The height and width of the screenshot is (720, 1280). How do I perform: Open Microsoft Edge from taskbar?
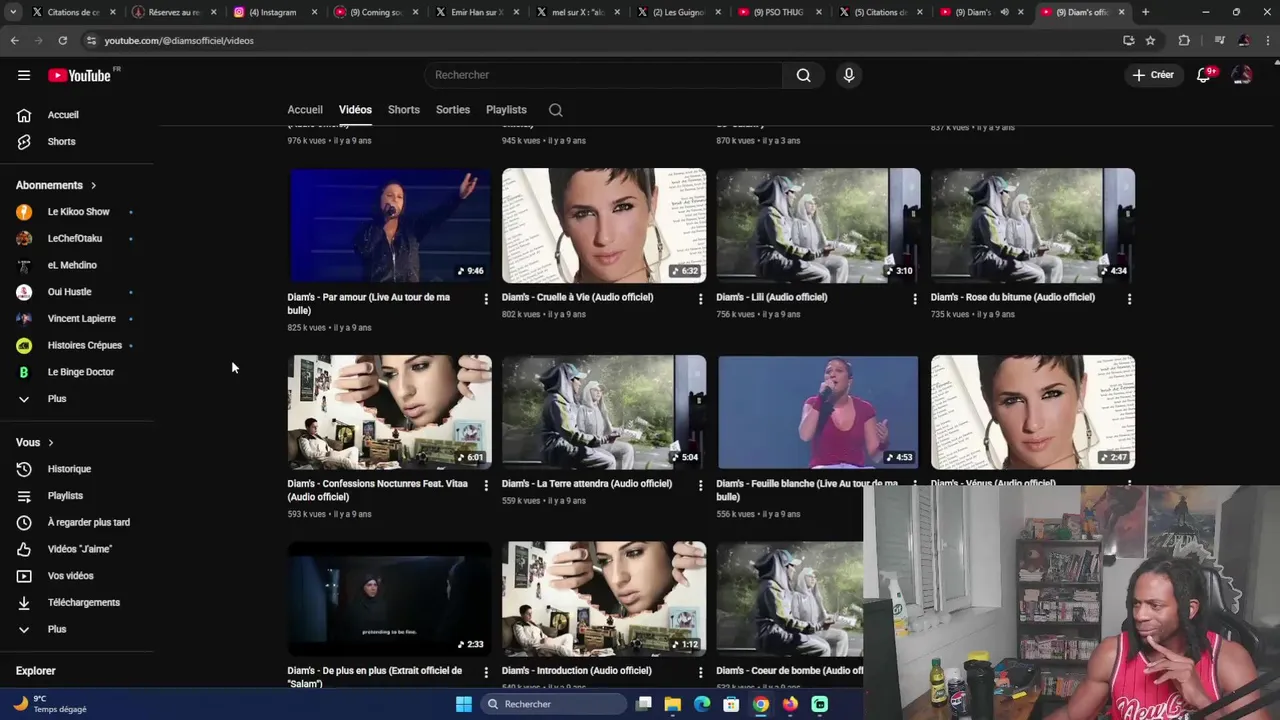click(x=702, y=704)
